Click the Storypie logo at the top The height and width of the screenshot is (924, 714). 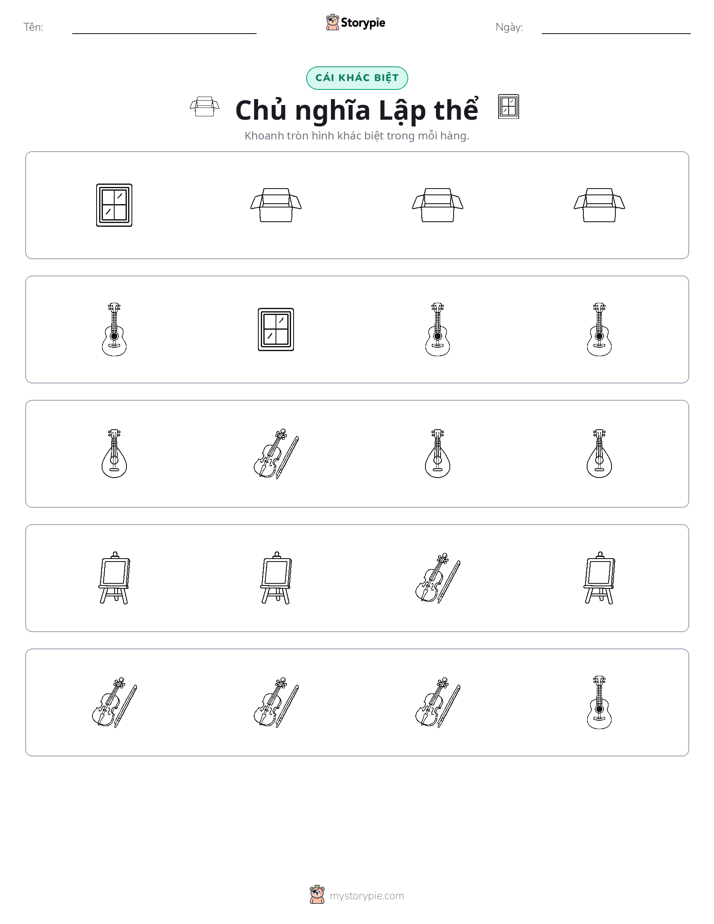point(355,22)
